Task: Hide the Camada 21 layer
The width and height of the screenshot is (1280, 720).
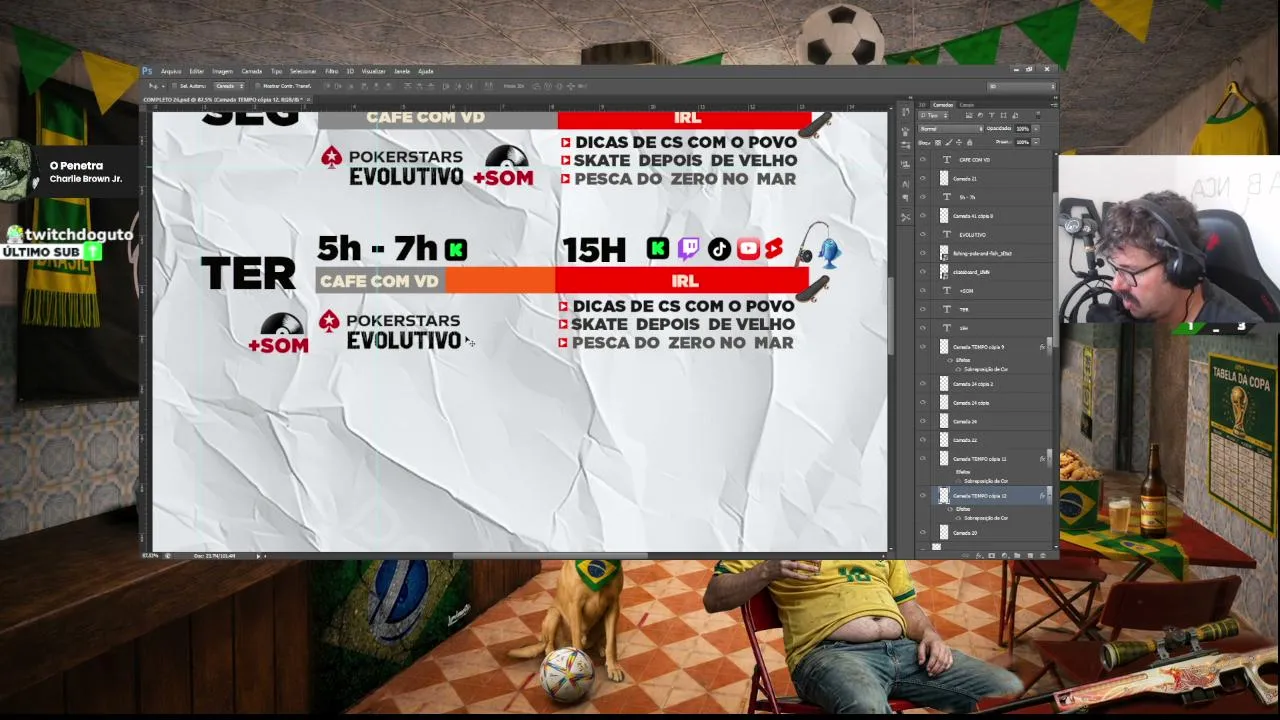Action: pyautogui.click(x=923, y=179)
